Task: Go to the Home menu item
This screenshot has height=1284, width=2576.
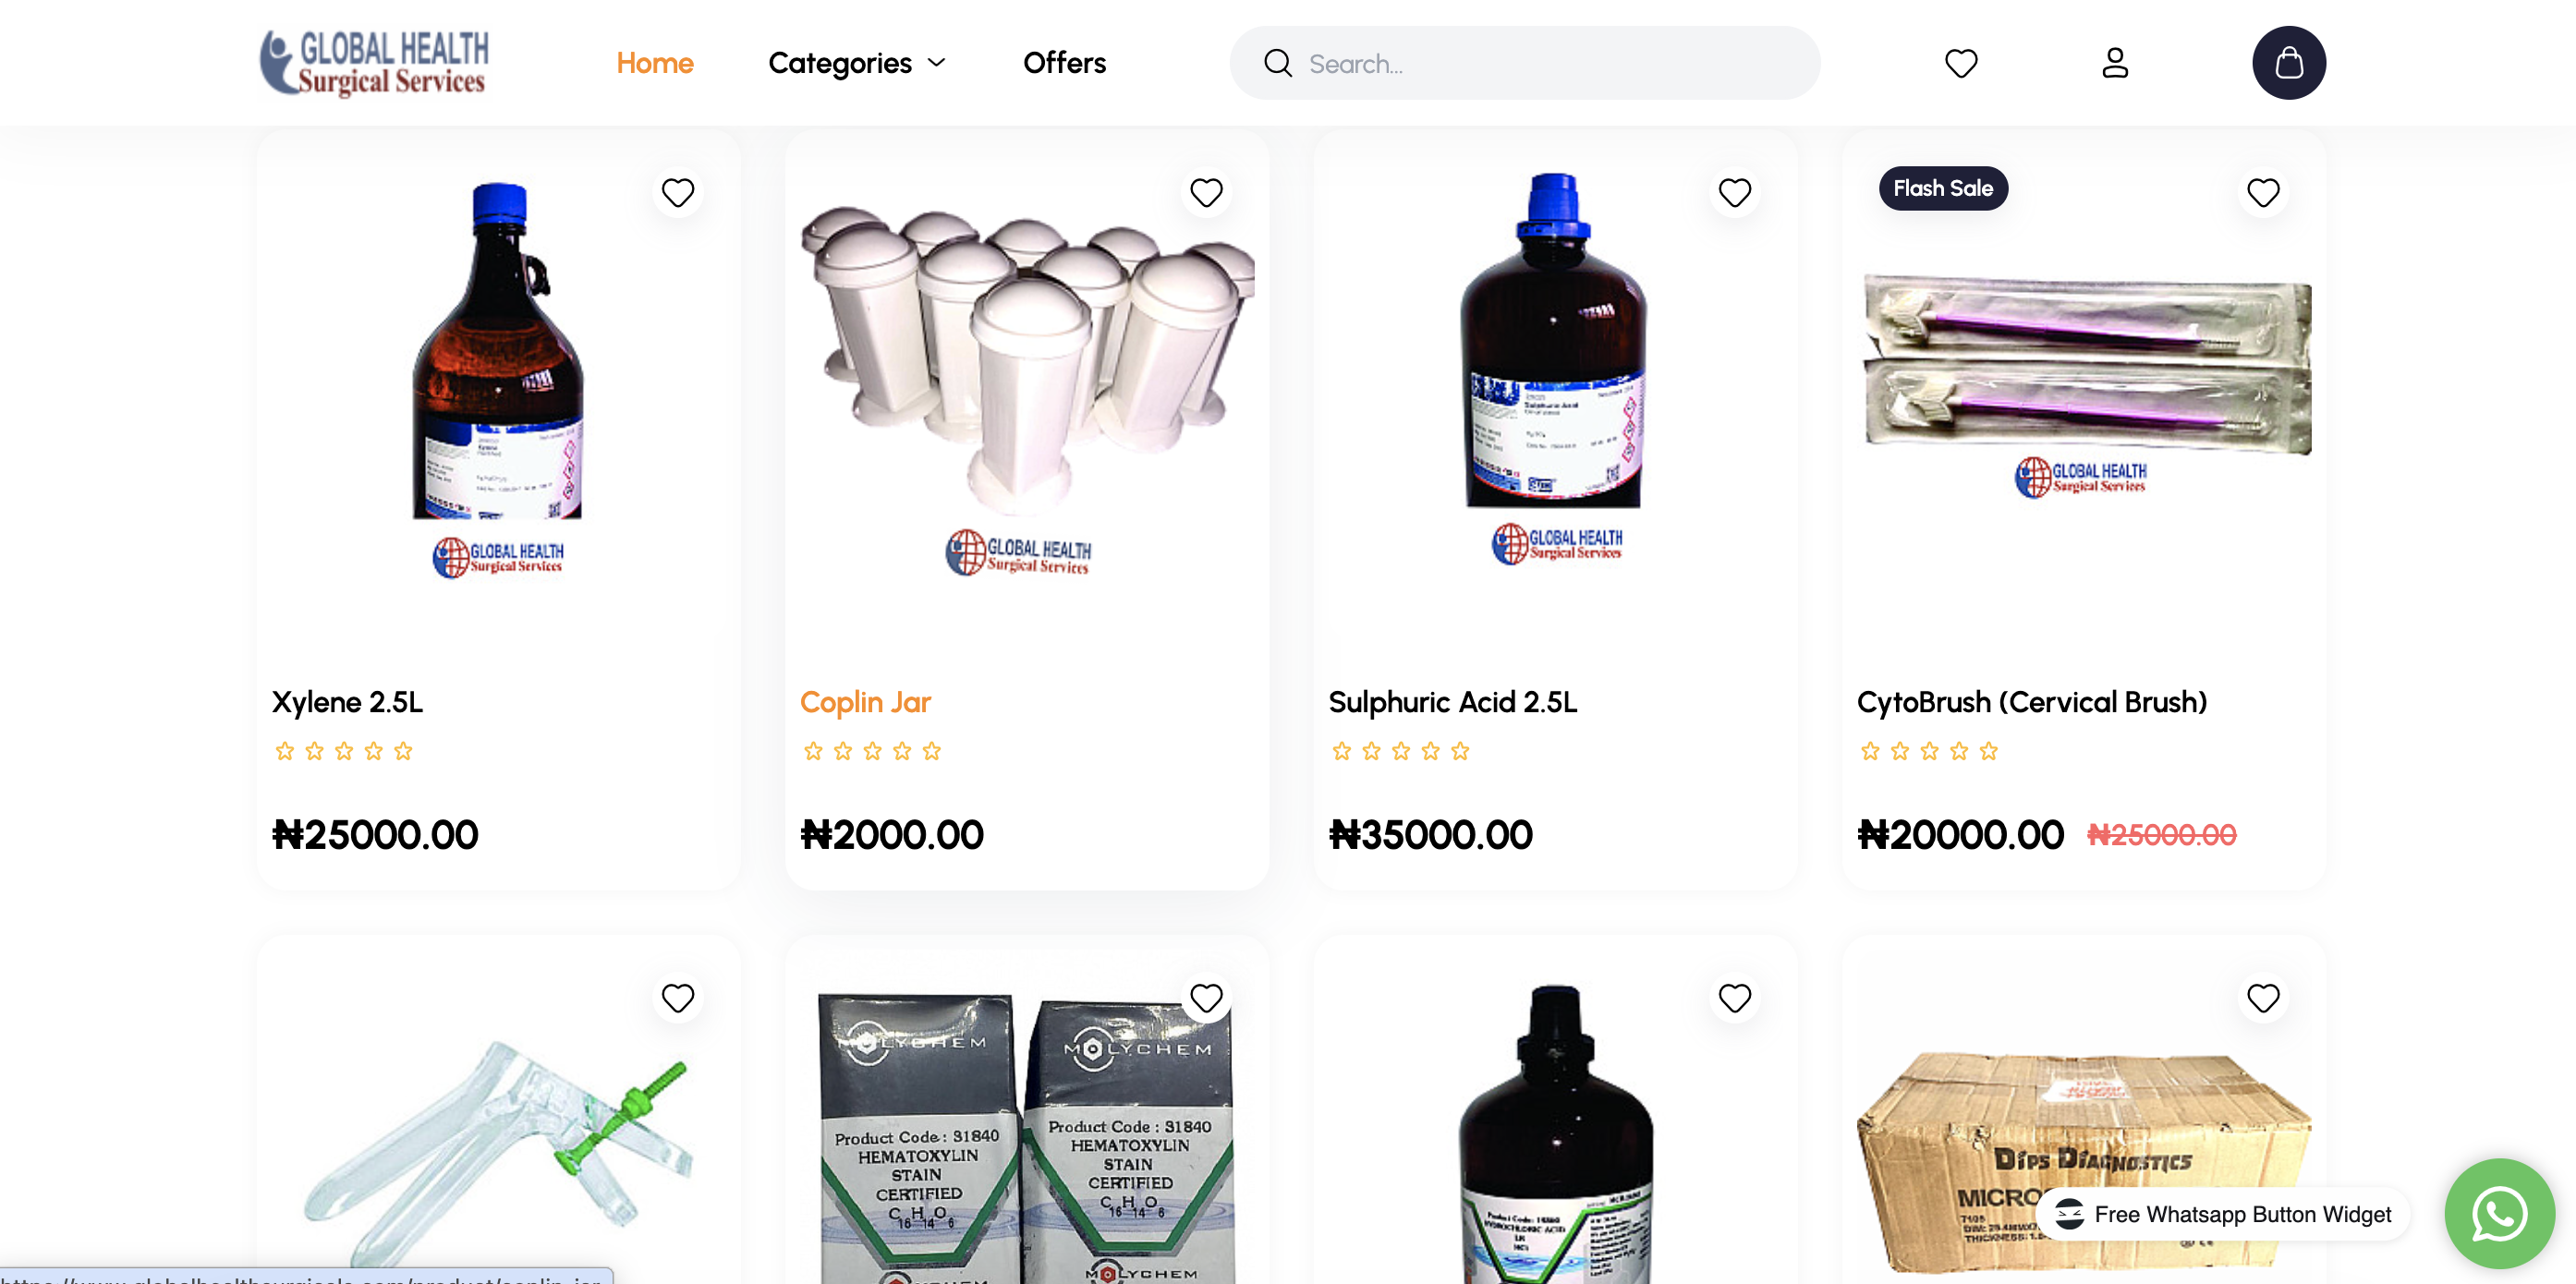Action: (x=654, y=63)
